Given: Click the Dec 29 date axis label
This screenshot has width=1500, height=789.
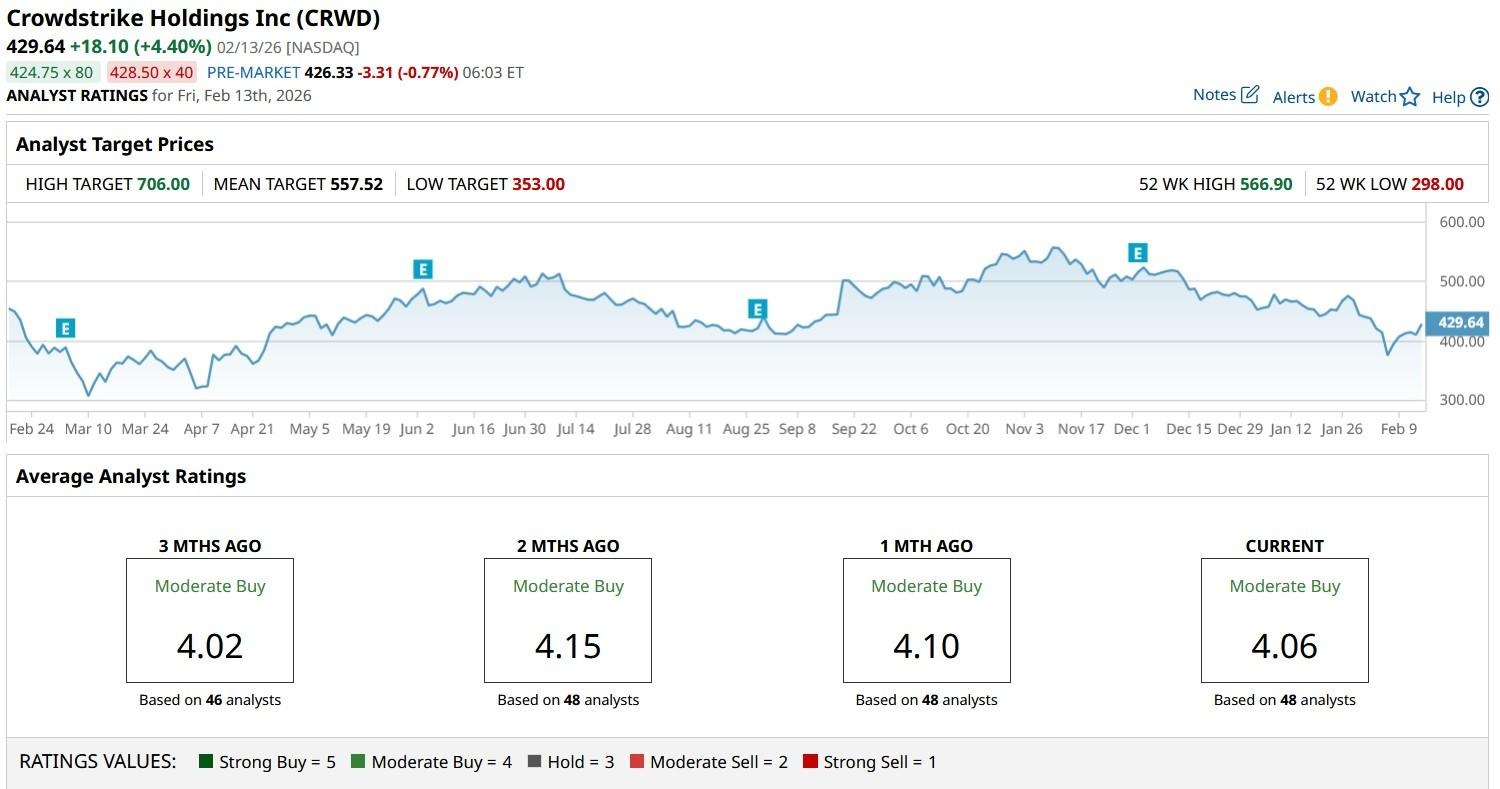Looking at the screenshot, I should [1239, 429].
